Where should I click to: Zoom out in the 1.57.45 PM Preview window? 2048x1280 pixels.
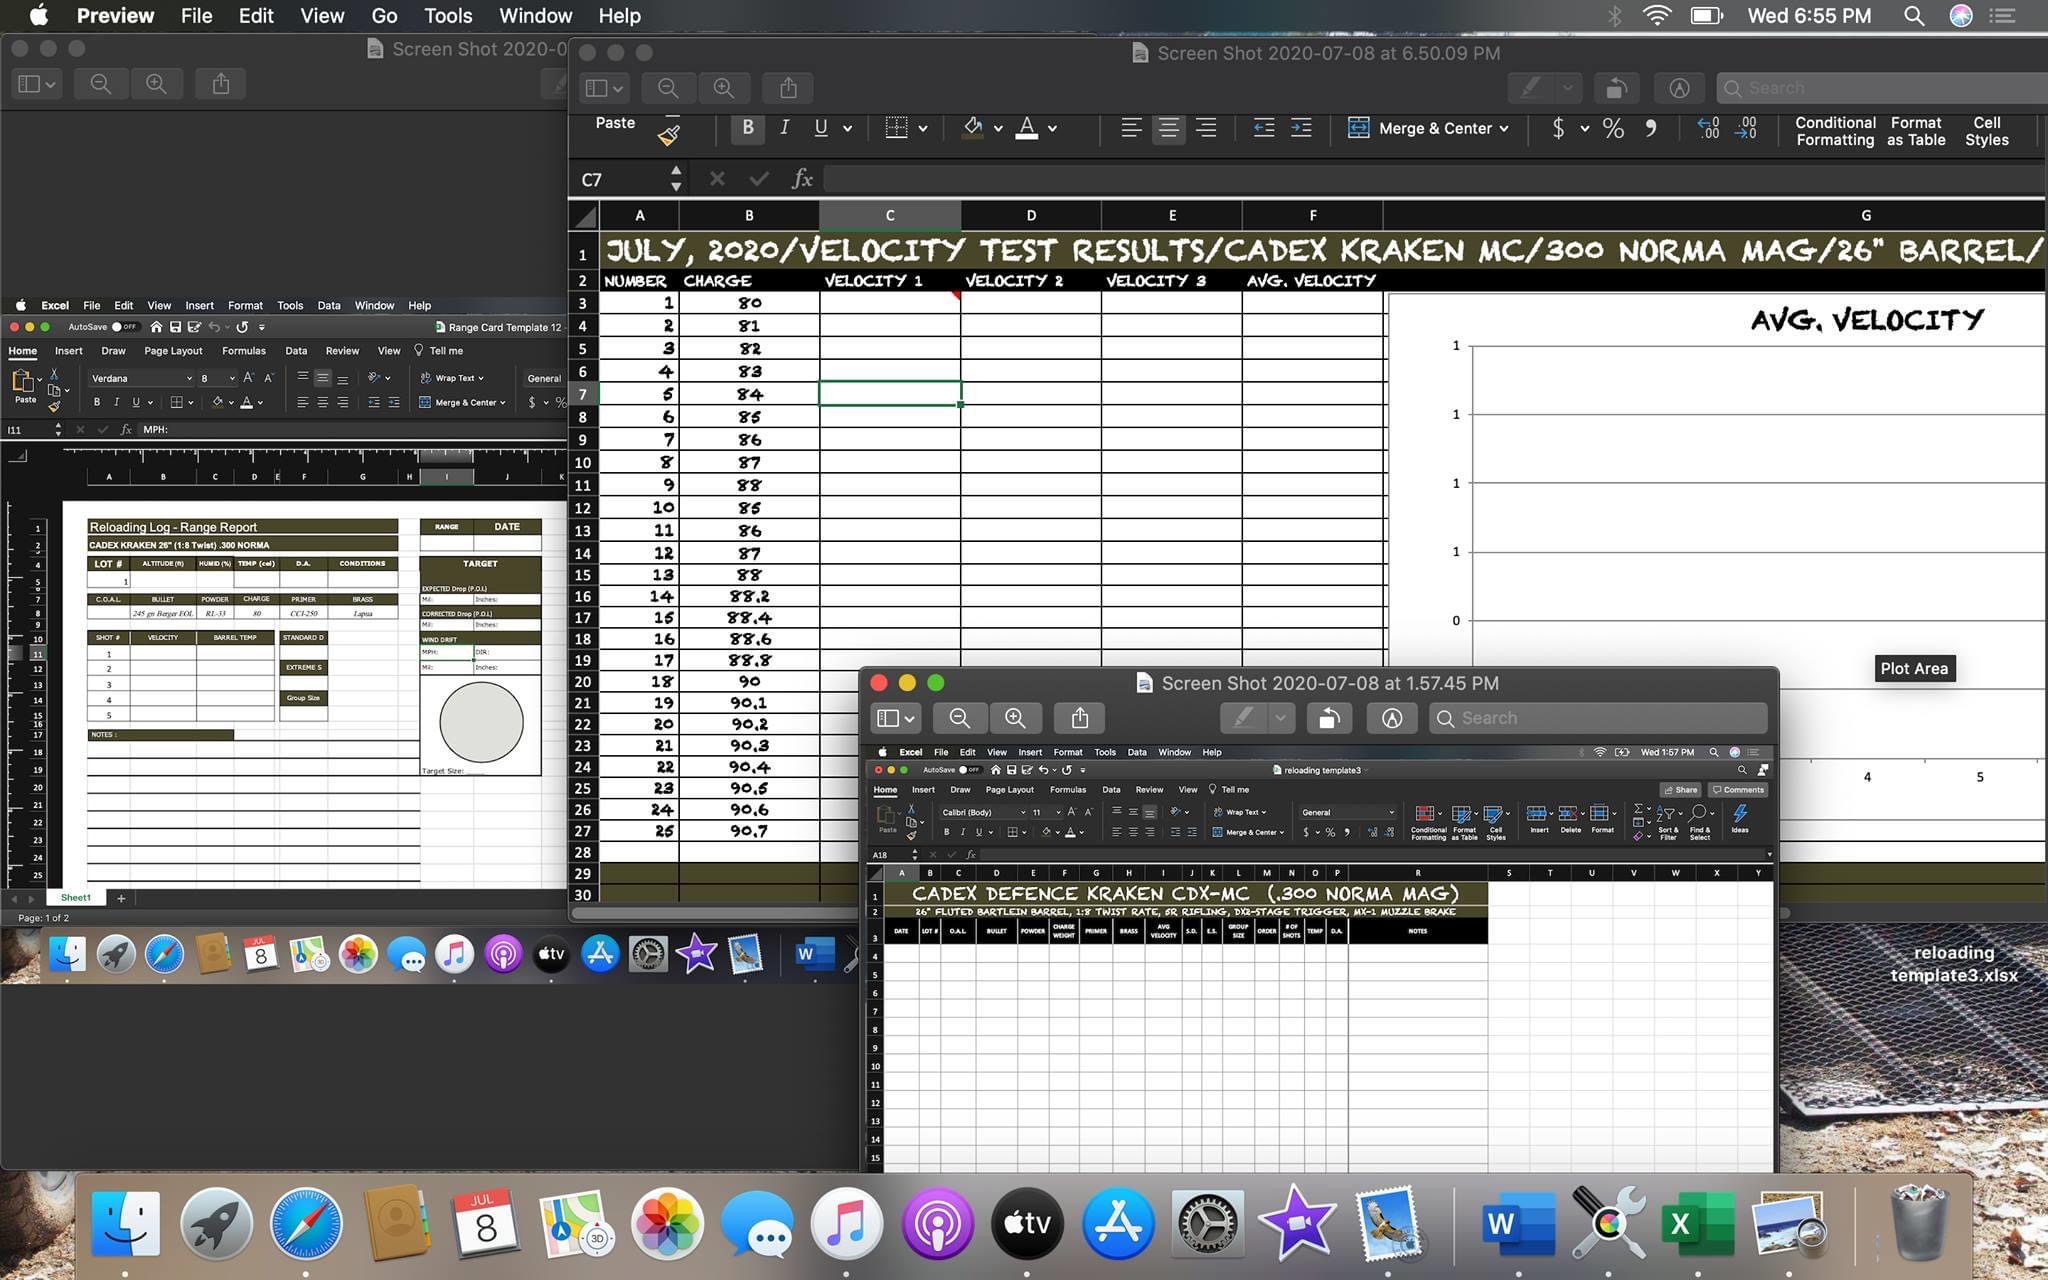point(960,718)
